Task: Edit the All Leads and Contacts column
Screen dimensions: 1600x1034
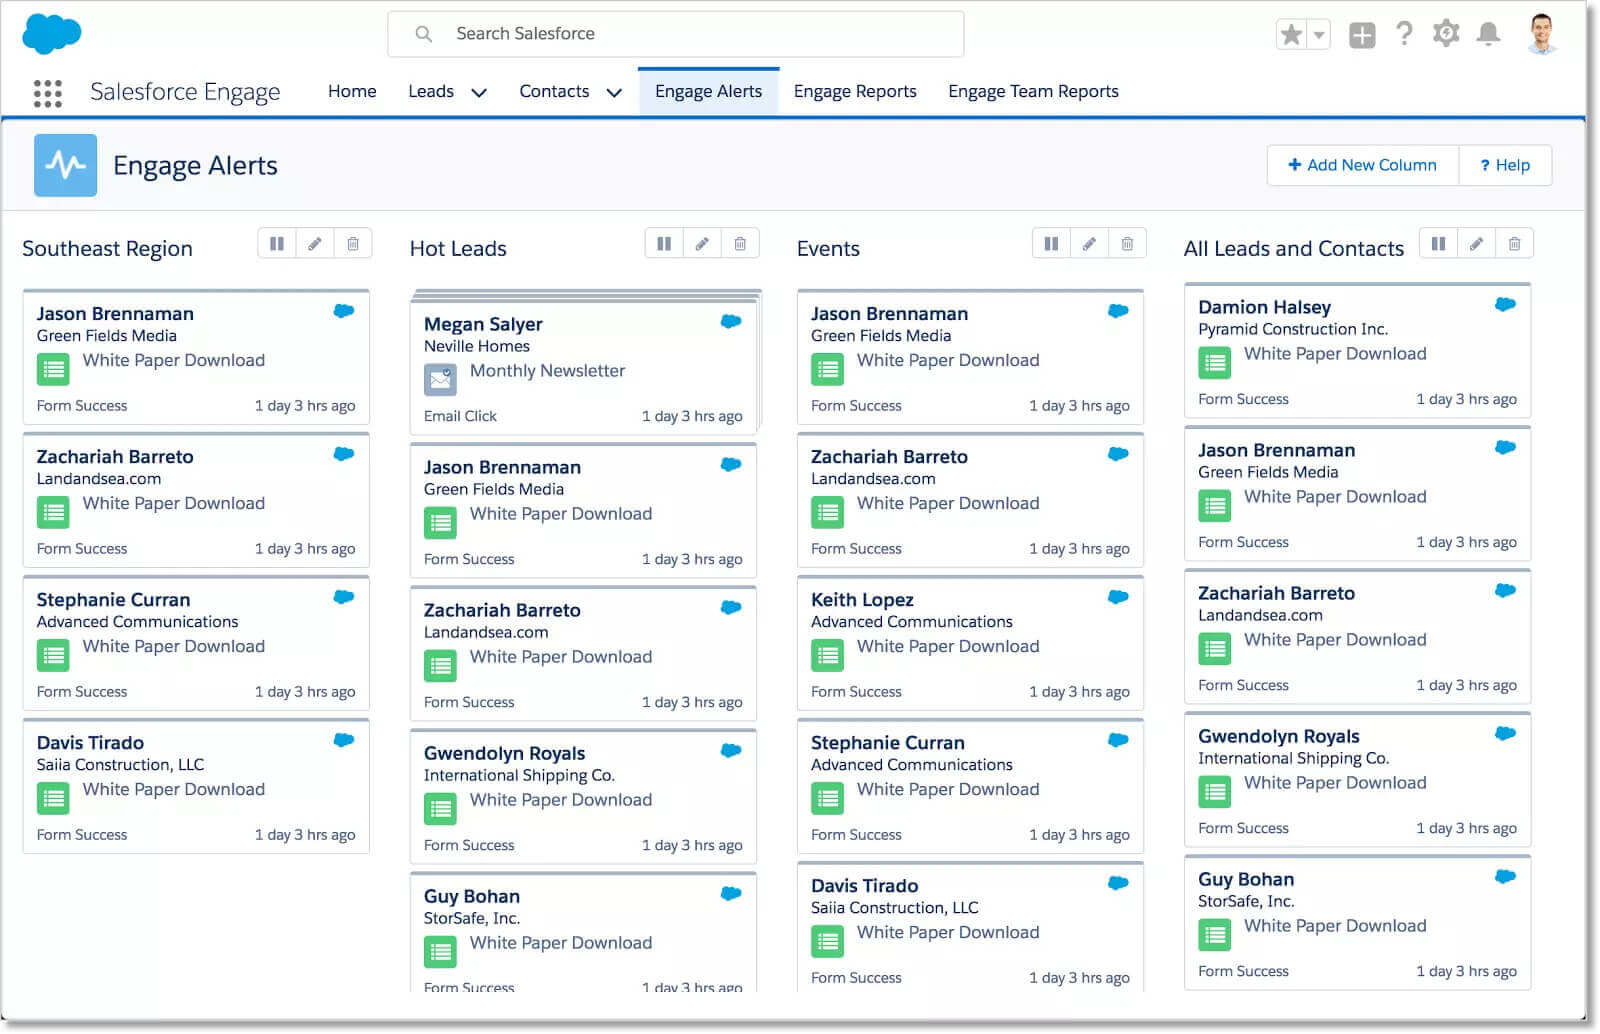Action: click(x=1476, y=244)
